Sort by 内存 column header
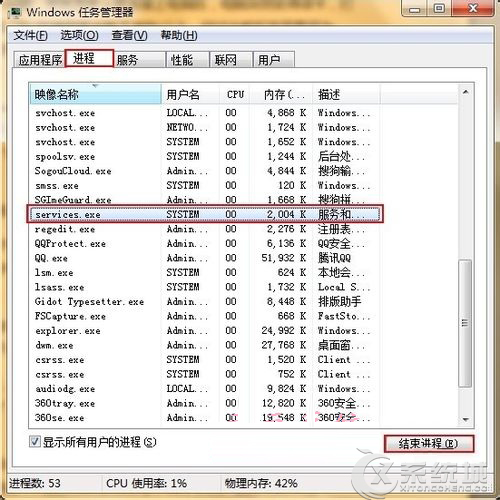500x500 pixels. 282,94
